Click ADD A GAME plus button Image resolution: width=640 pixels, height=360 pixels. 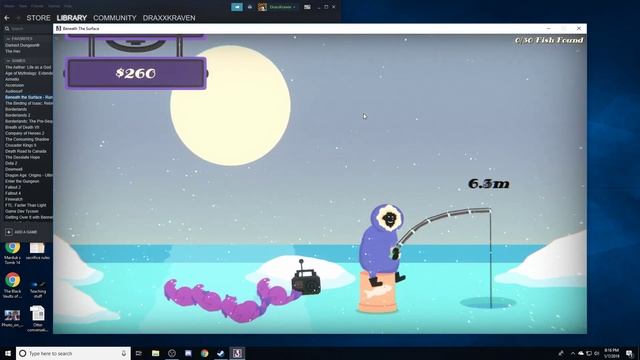point(9,232)
